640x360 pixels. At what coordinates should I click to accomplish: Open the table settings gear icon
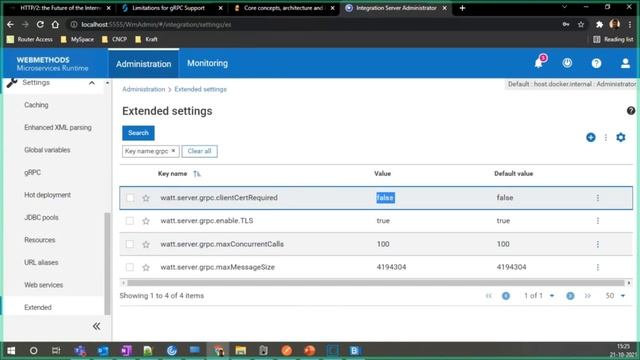[621, 138]
